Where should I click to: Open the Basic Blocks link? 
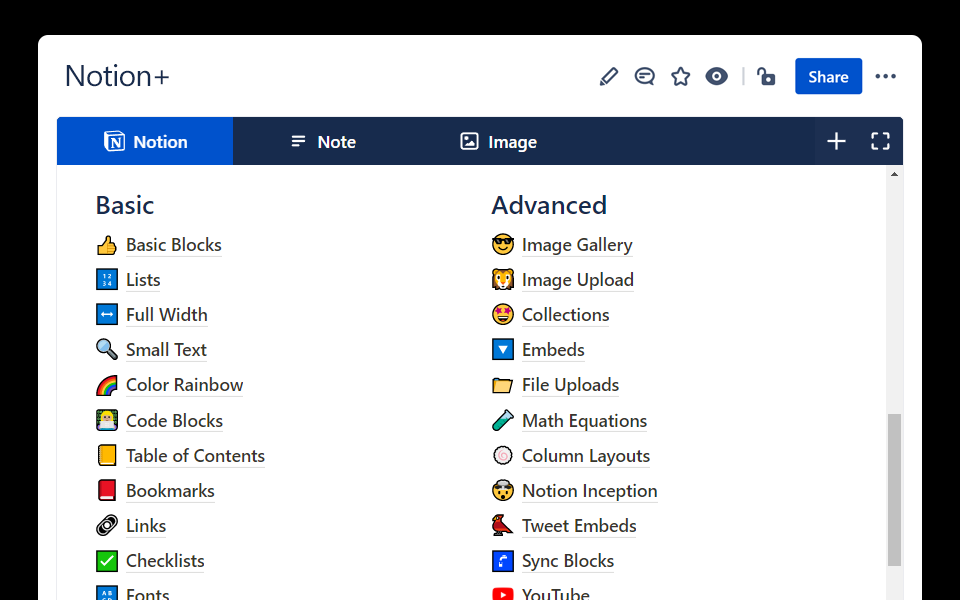(174, 245)
